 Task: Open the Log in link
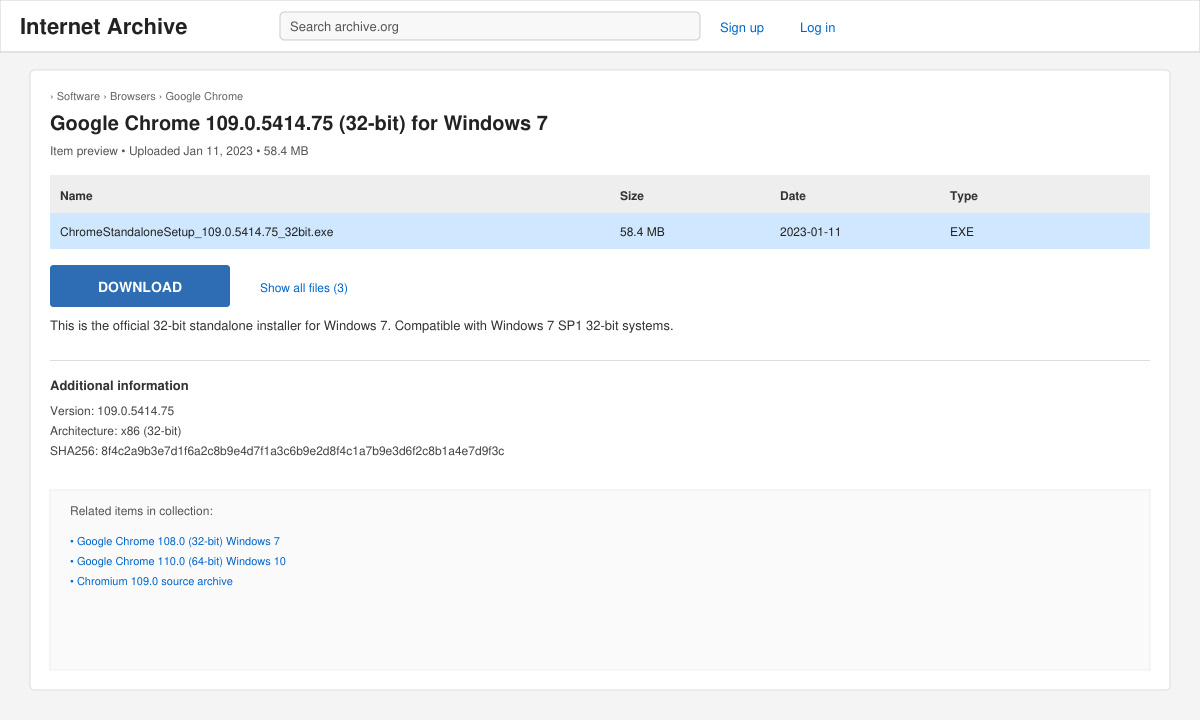pos(817,27)
